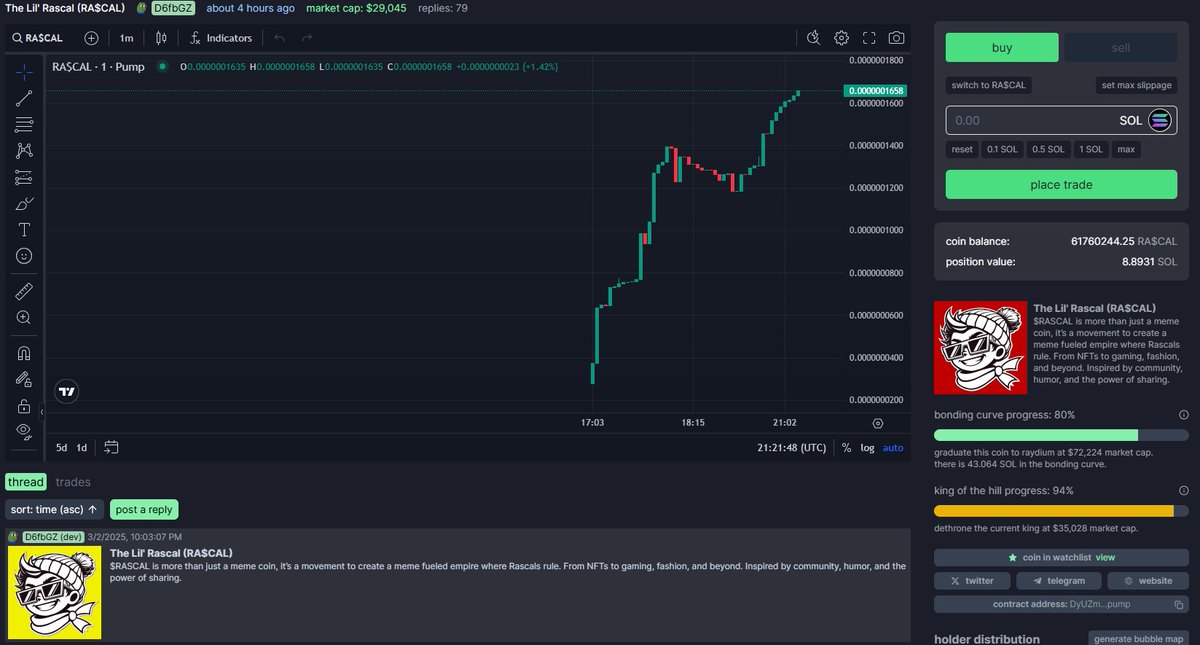This screenshot has height=645, width=1200.
Task: View the coin watchlist
Action: 1061,557
